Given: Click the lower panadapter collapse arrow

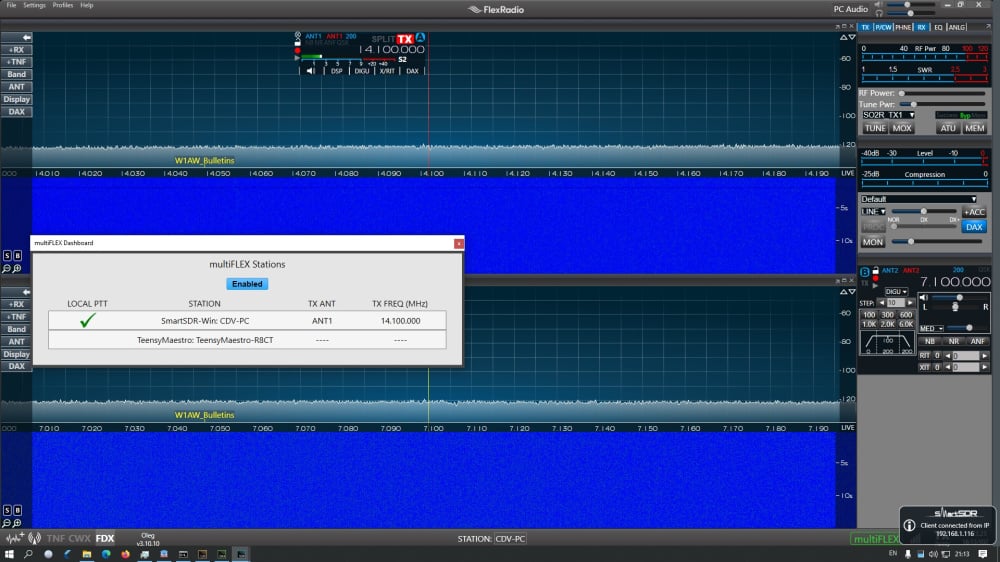Looking at the screenshot, I should click(26, 292).
